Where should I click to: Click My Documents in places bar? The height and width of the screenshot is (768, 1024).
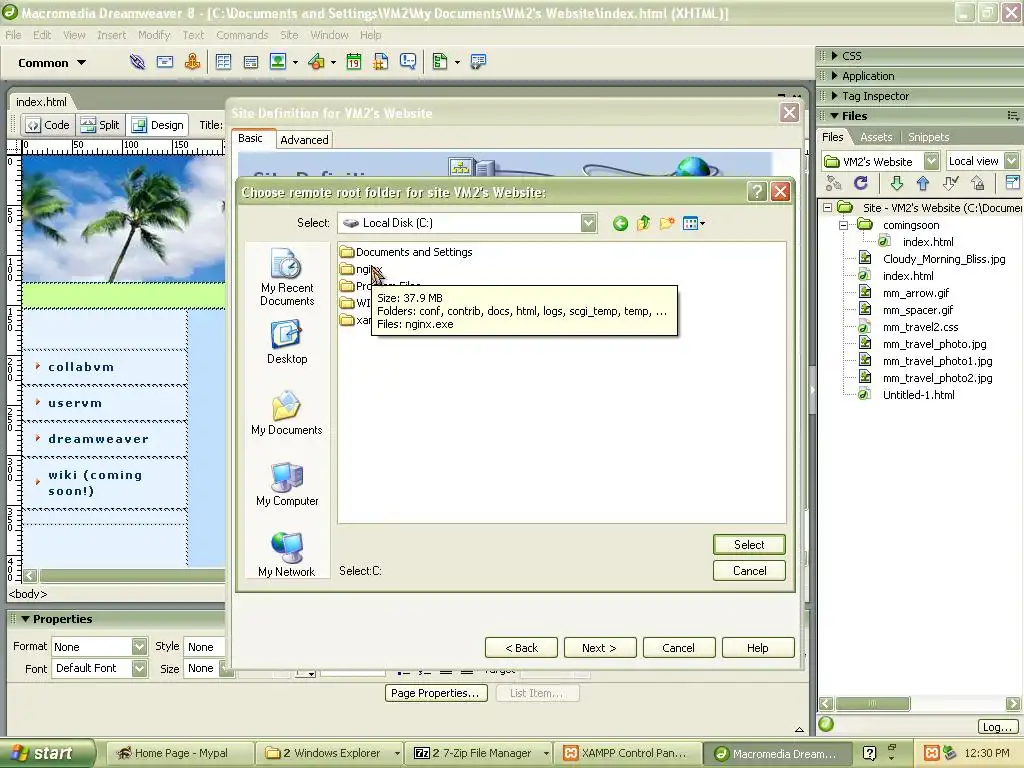(287, 413)
